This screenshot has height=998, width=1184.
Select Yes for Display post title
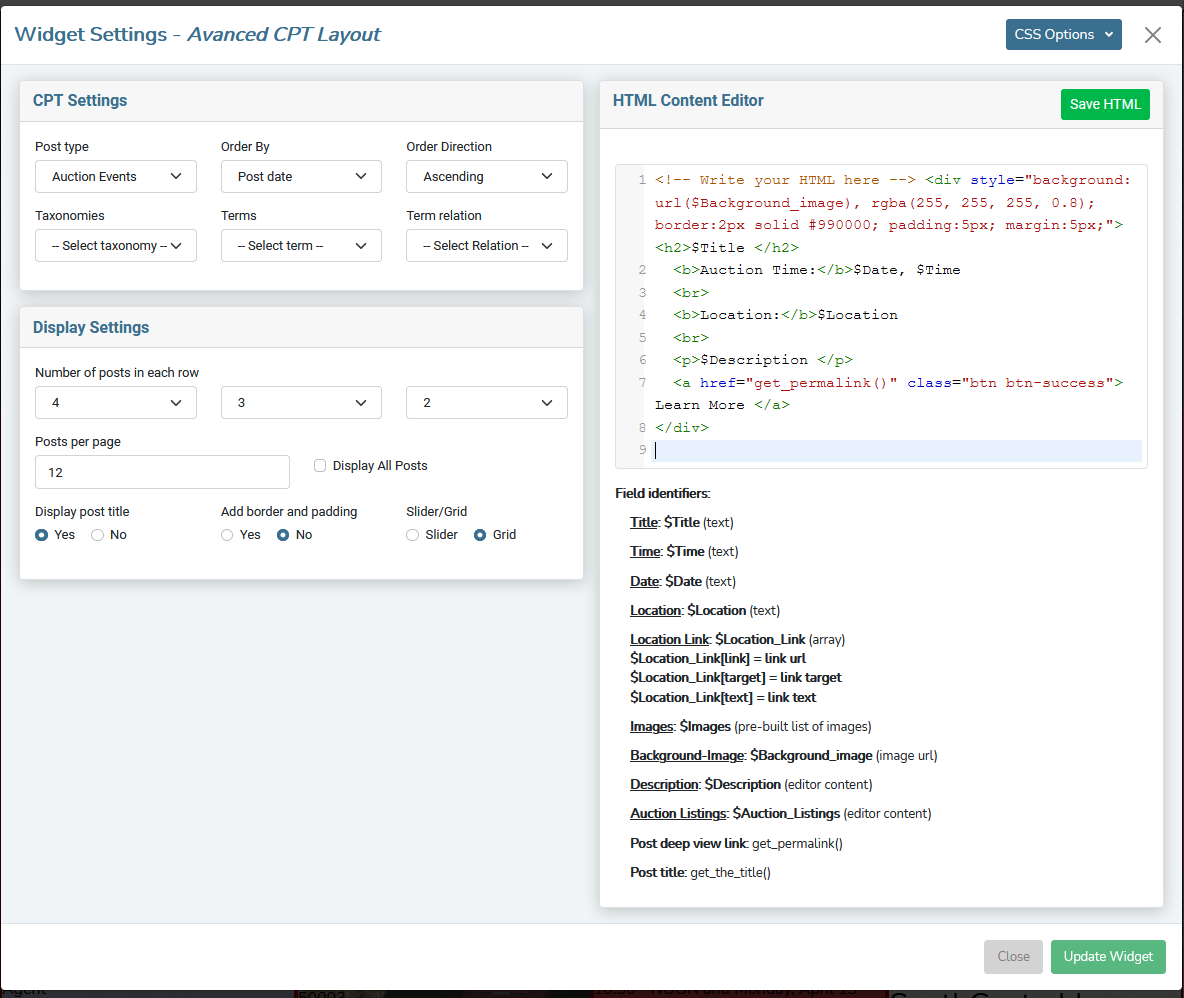click(x=42, y=534)
